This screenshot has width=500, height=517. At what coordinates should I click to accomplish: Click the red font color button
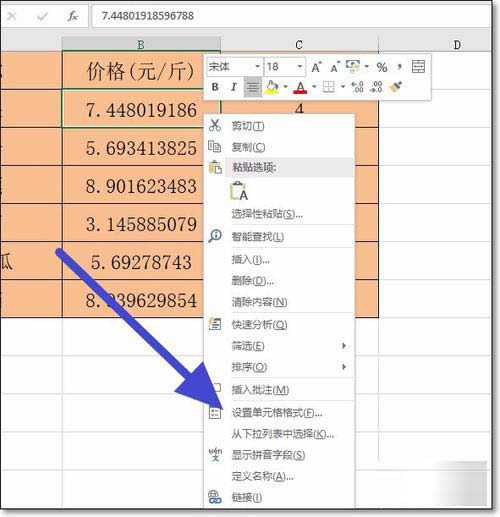300,87
